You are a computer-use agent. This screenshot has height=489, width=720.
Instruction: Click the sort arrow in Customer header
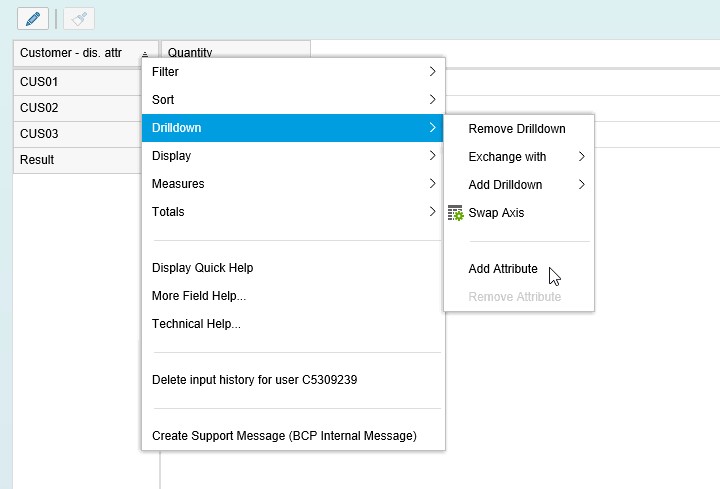pyautogui.click(x=145, y=54)
